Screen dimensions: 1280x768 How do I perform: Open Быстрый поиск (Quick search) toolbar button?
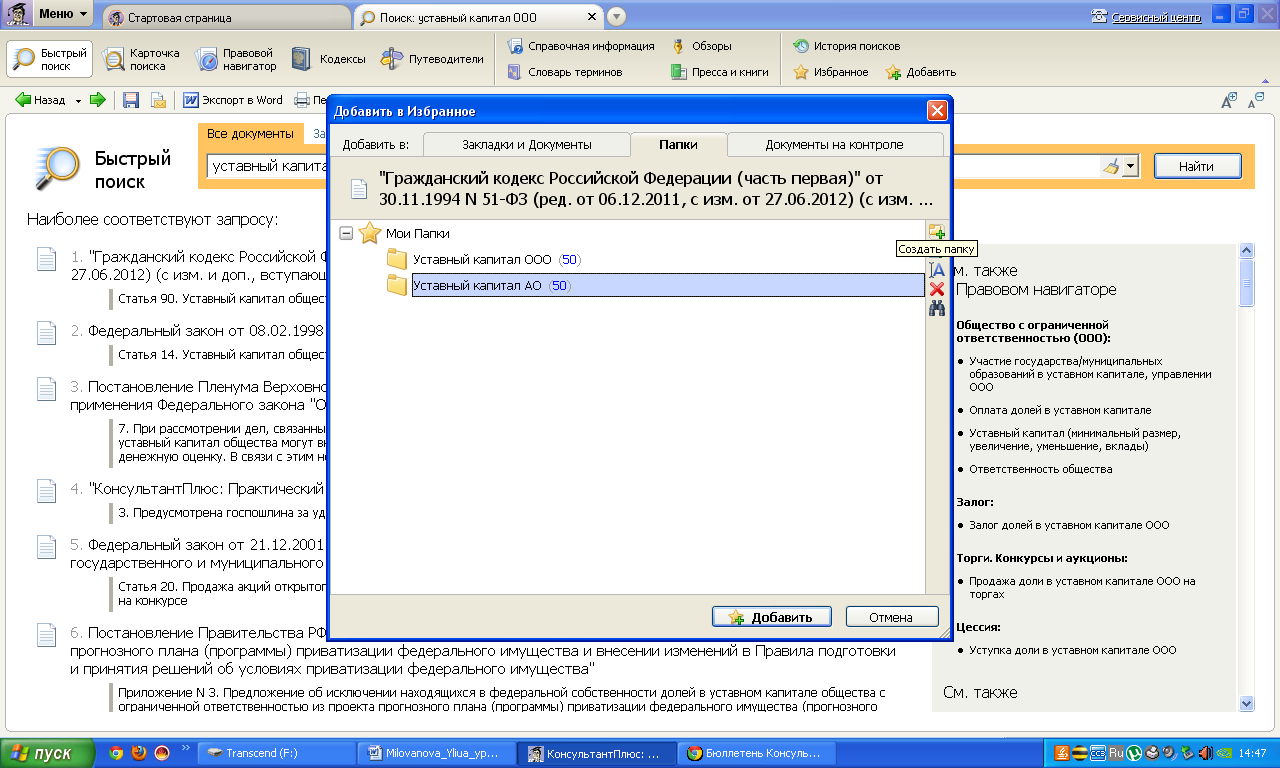pyautogui.click(x=50, y=59)
